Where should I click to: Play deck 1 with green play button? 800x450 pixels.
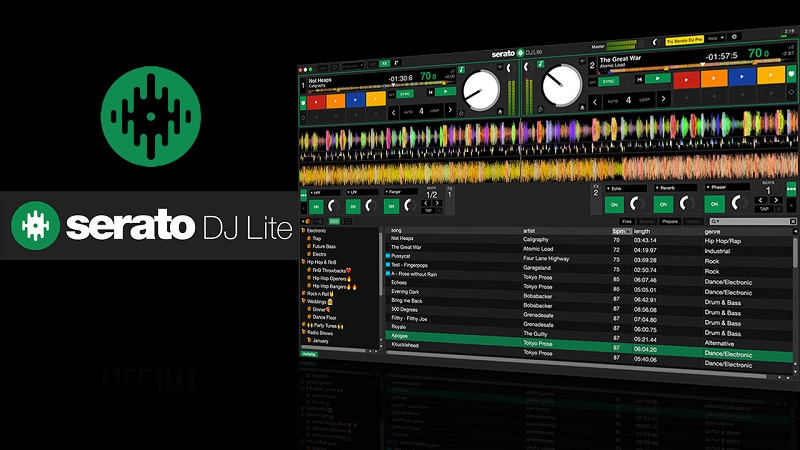[445, 91]
